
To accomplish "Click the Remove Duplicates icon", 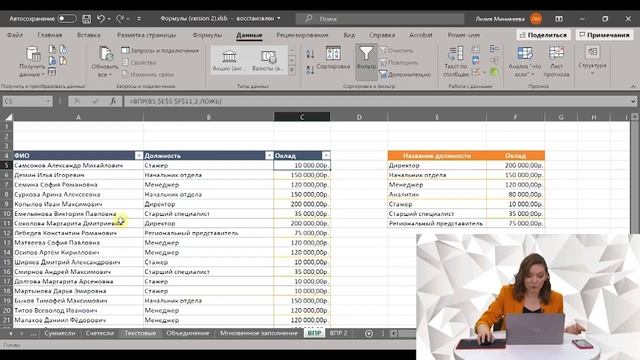I will [476, 61].
